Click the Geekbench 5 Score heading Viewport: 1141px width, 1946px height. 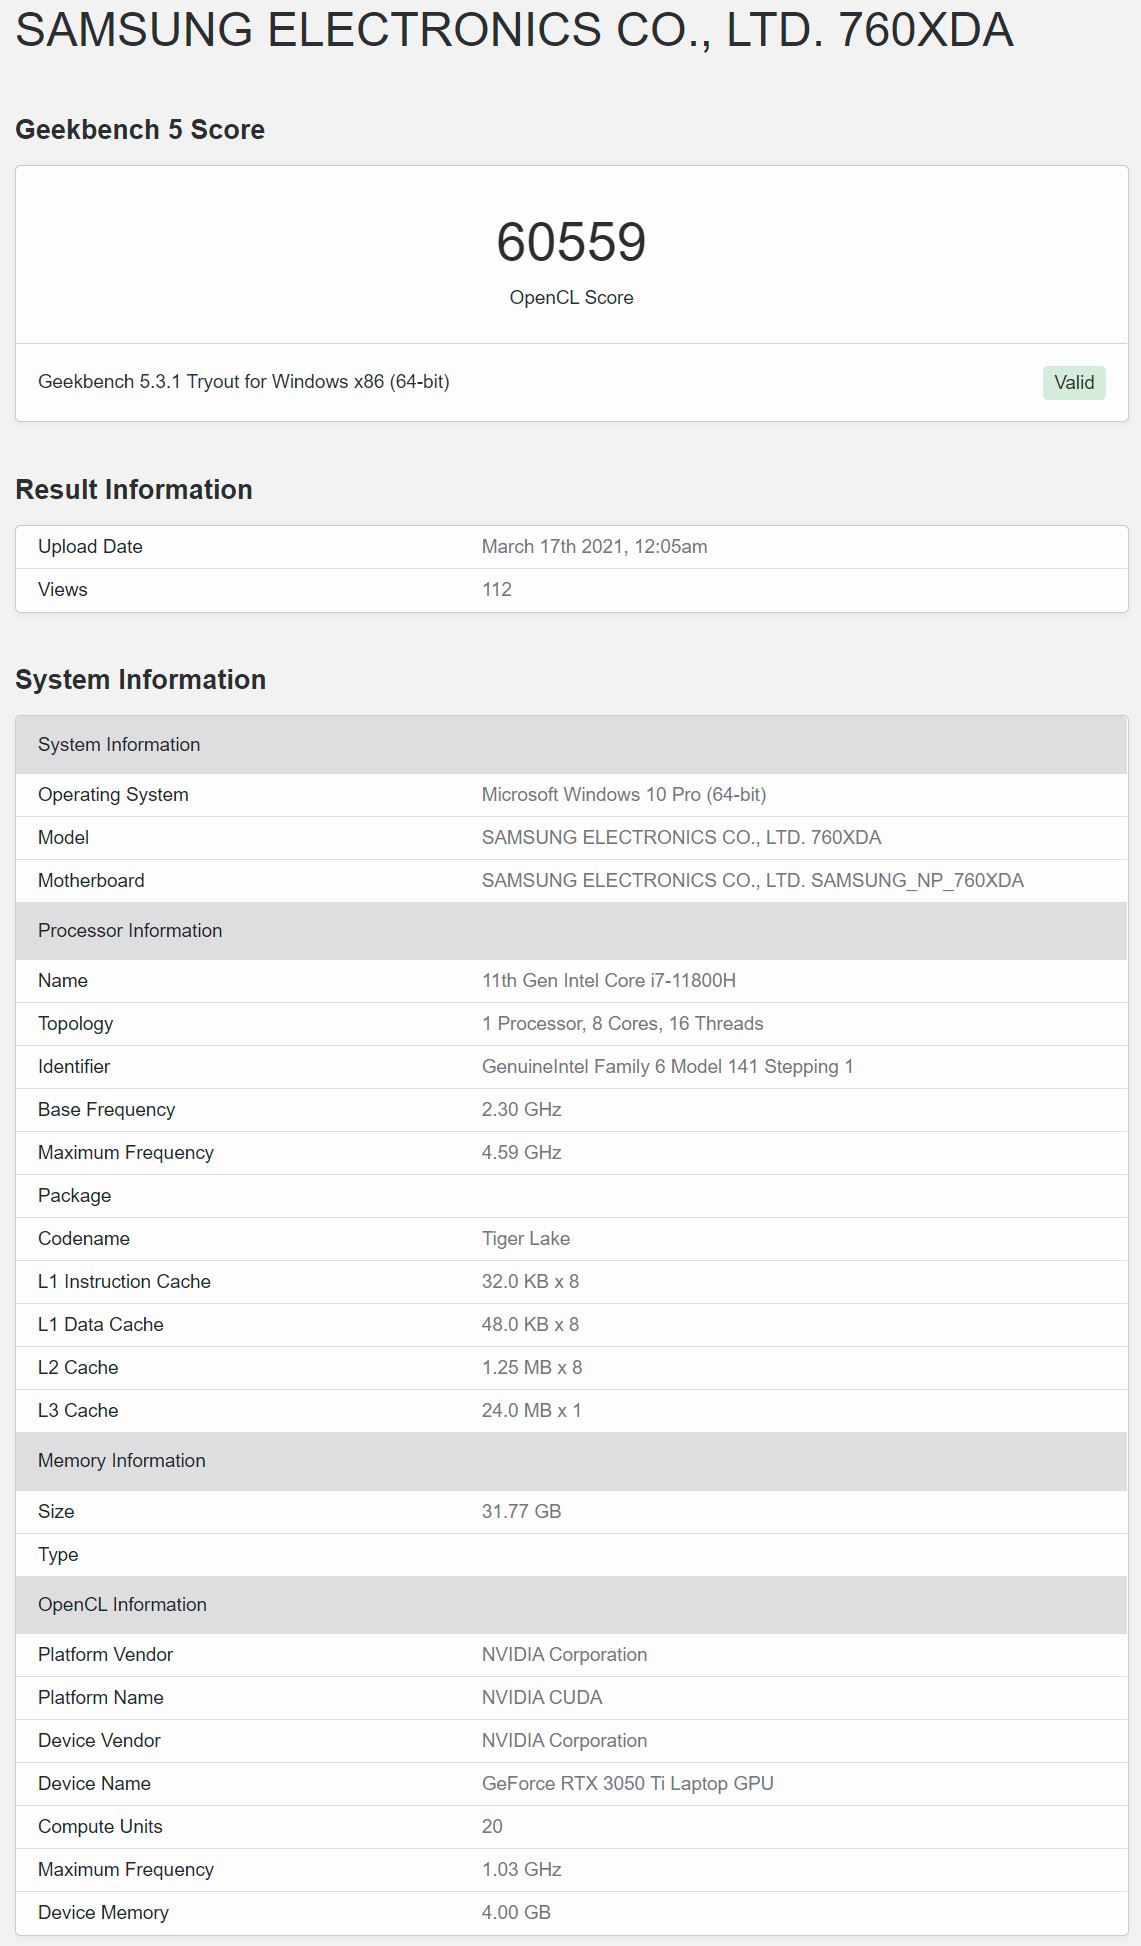pyautogui.click(x=140, y=130)
